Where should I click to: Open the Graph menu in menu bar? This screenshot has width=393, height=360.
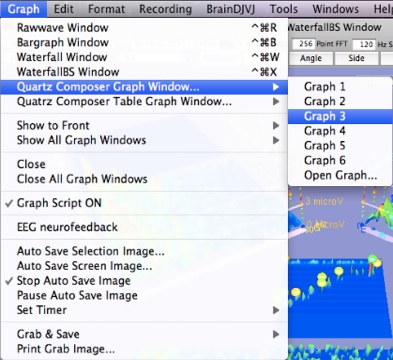[x=23, y=9]
